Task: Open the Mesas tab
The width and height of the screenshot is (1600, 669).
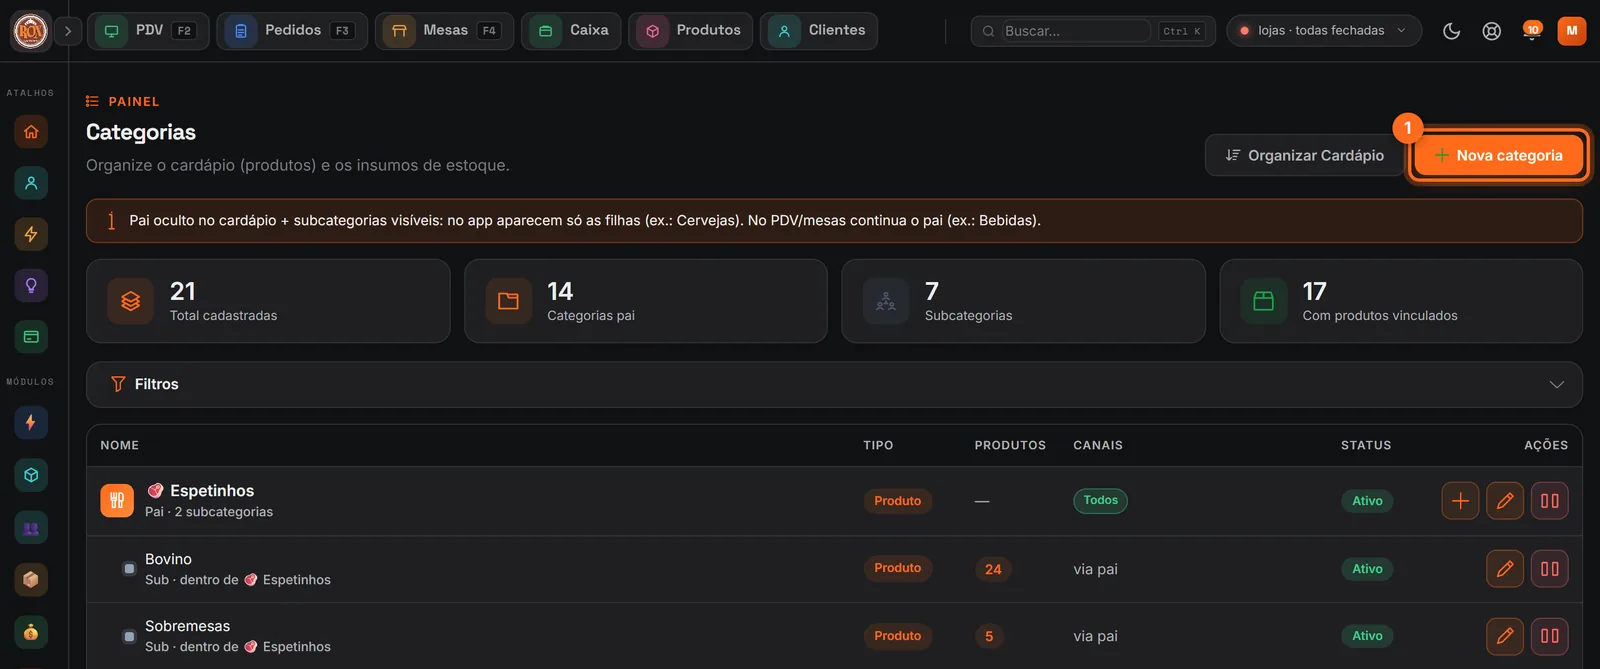Action: click(444, 31)
